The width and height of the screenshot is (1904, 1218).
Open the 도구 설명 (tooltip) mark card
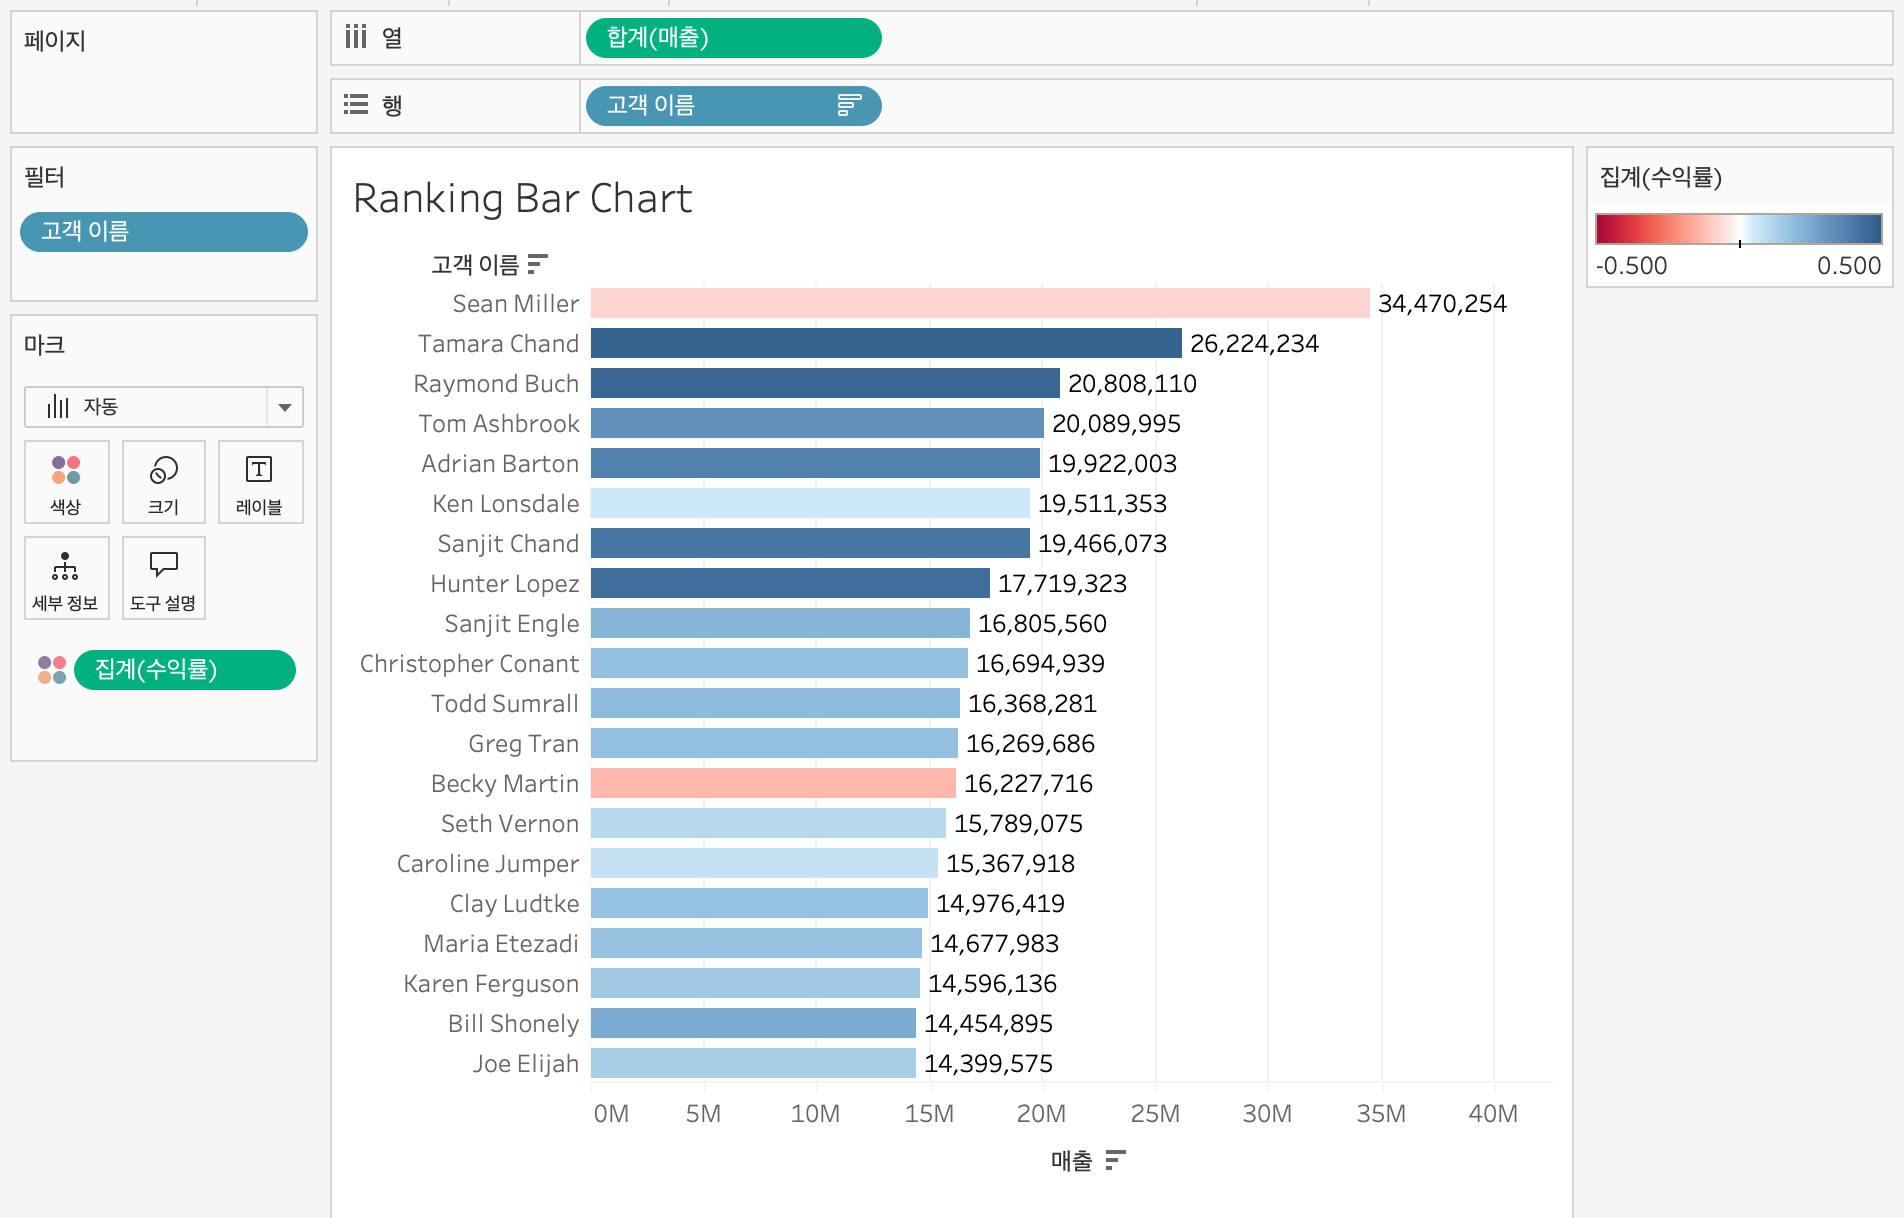[x=164, y=578]
